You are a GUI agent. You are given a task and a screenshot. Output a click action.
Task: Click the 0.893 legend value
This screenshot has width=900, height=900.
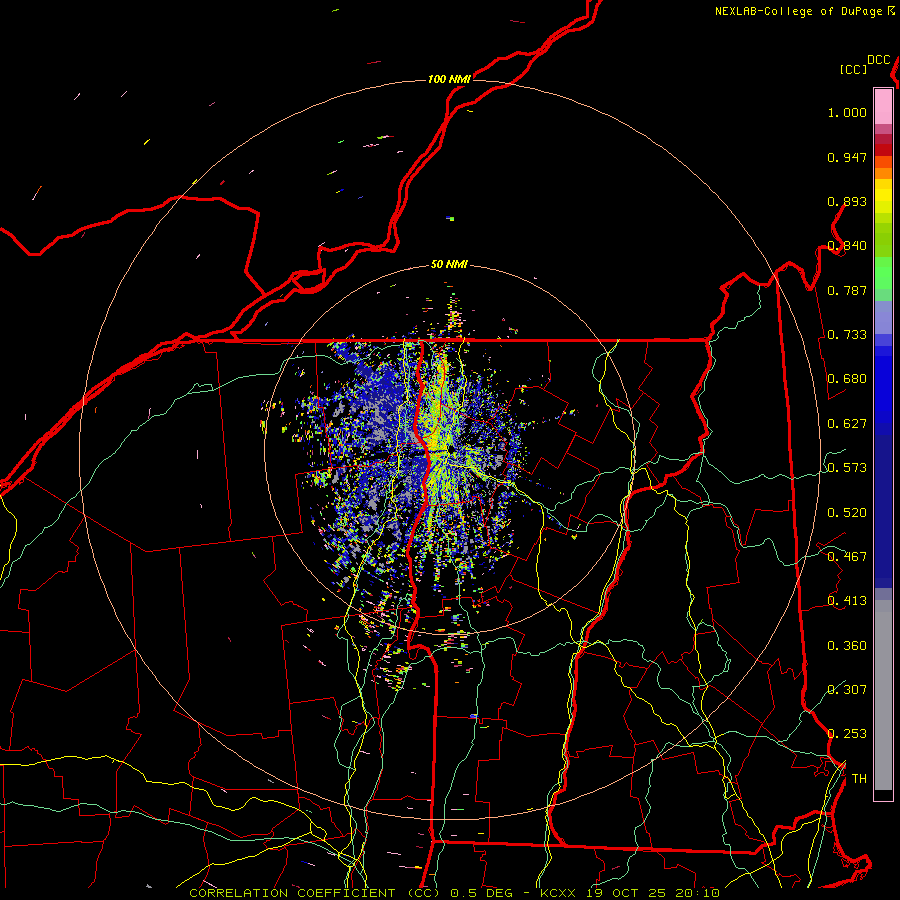point(847,201)
